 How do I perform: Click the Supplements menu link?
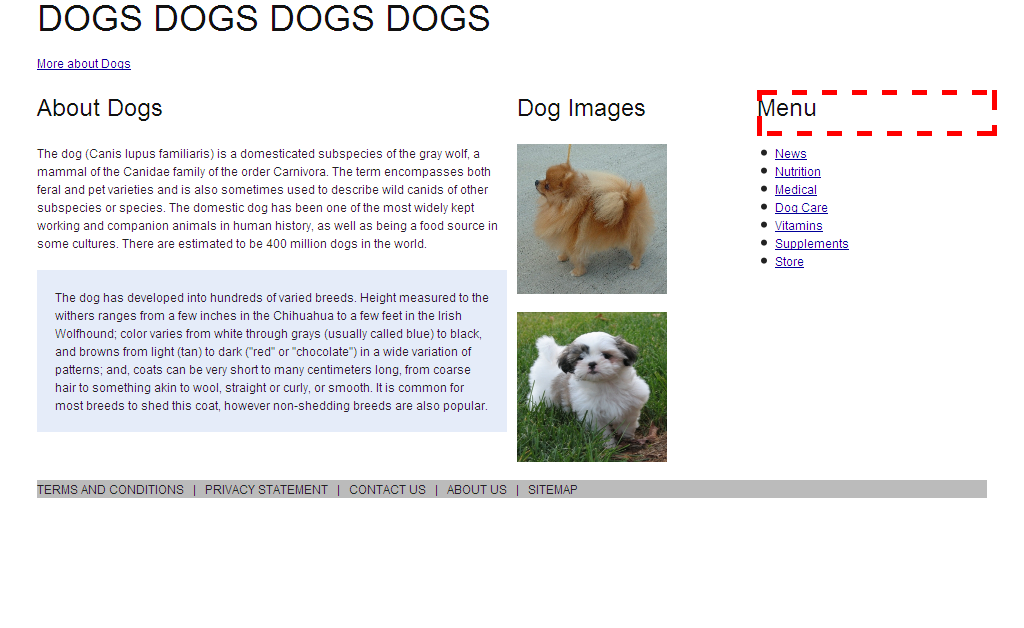tap(811, 243)
